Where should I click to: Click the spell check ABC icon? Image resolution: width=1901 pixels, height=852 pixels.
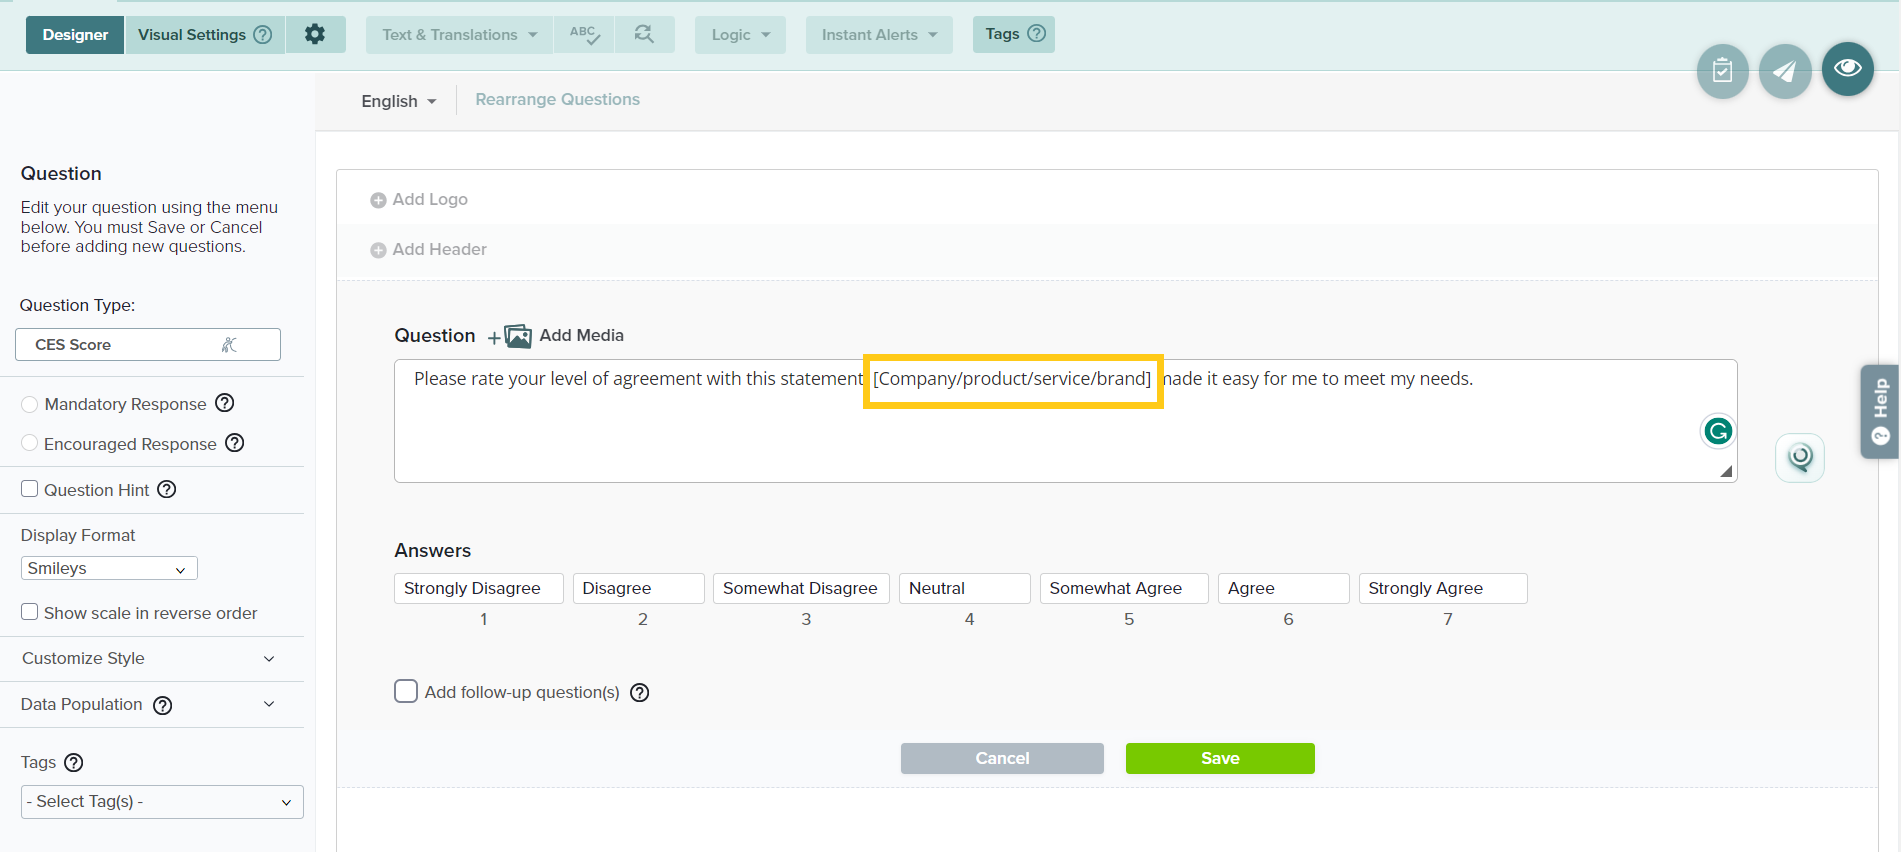pyautogui.click(x=584, y=35)
